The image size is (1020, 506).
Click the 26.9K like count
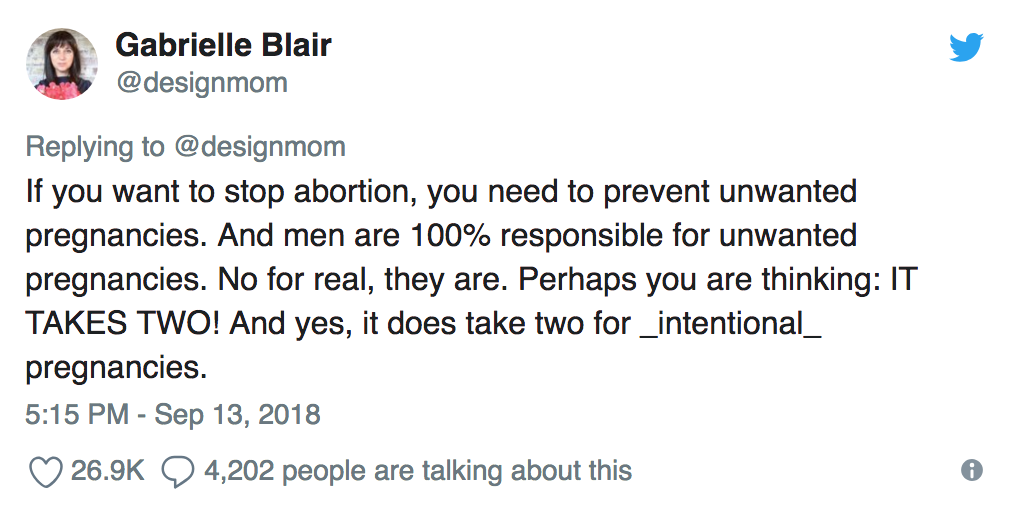(107, 470)
